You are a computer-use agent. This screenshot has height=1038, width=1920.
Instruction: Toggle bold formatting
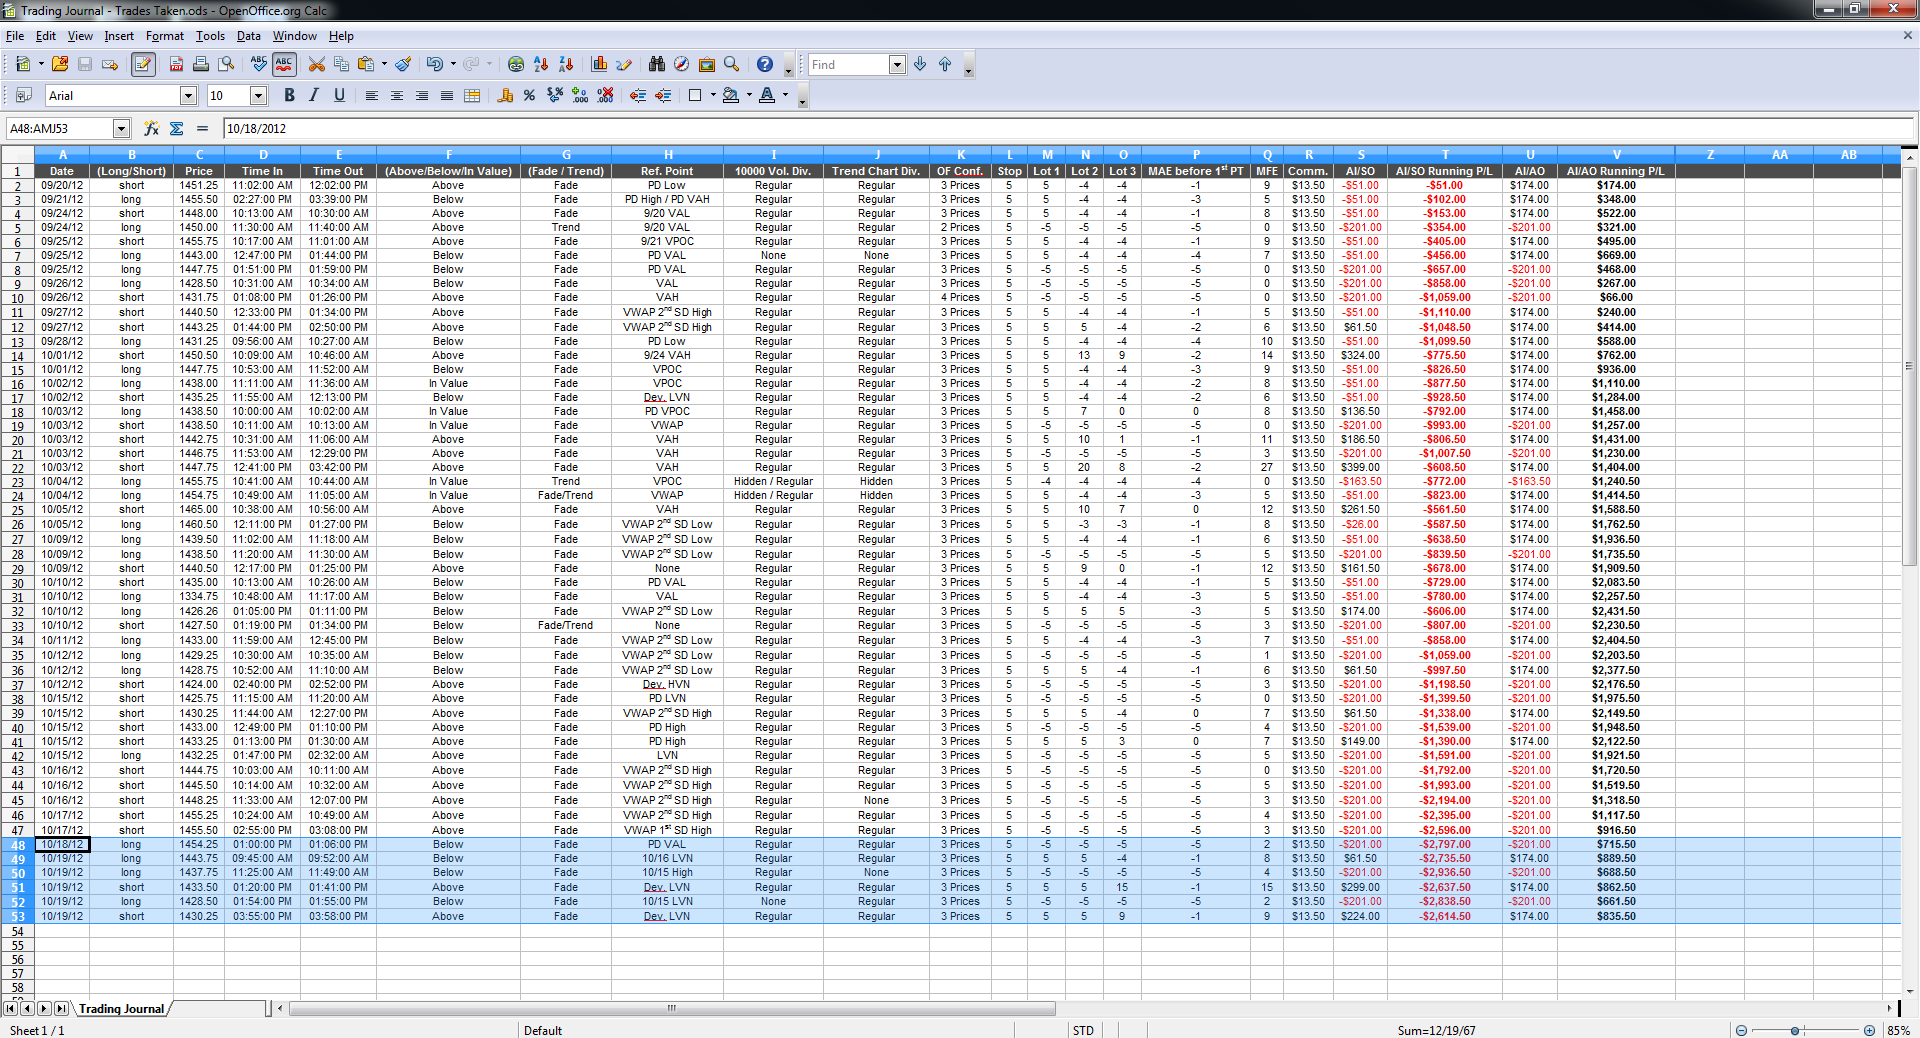[x=289, y=95]
